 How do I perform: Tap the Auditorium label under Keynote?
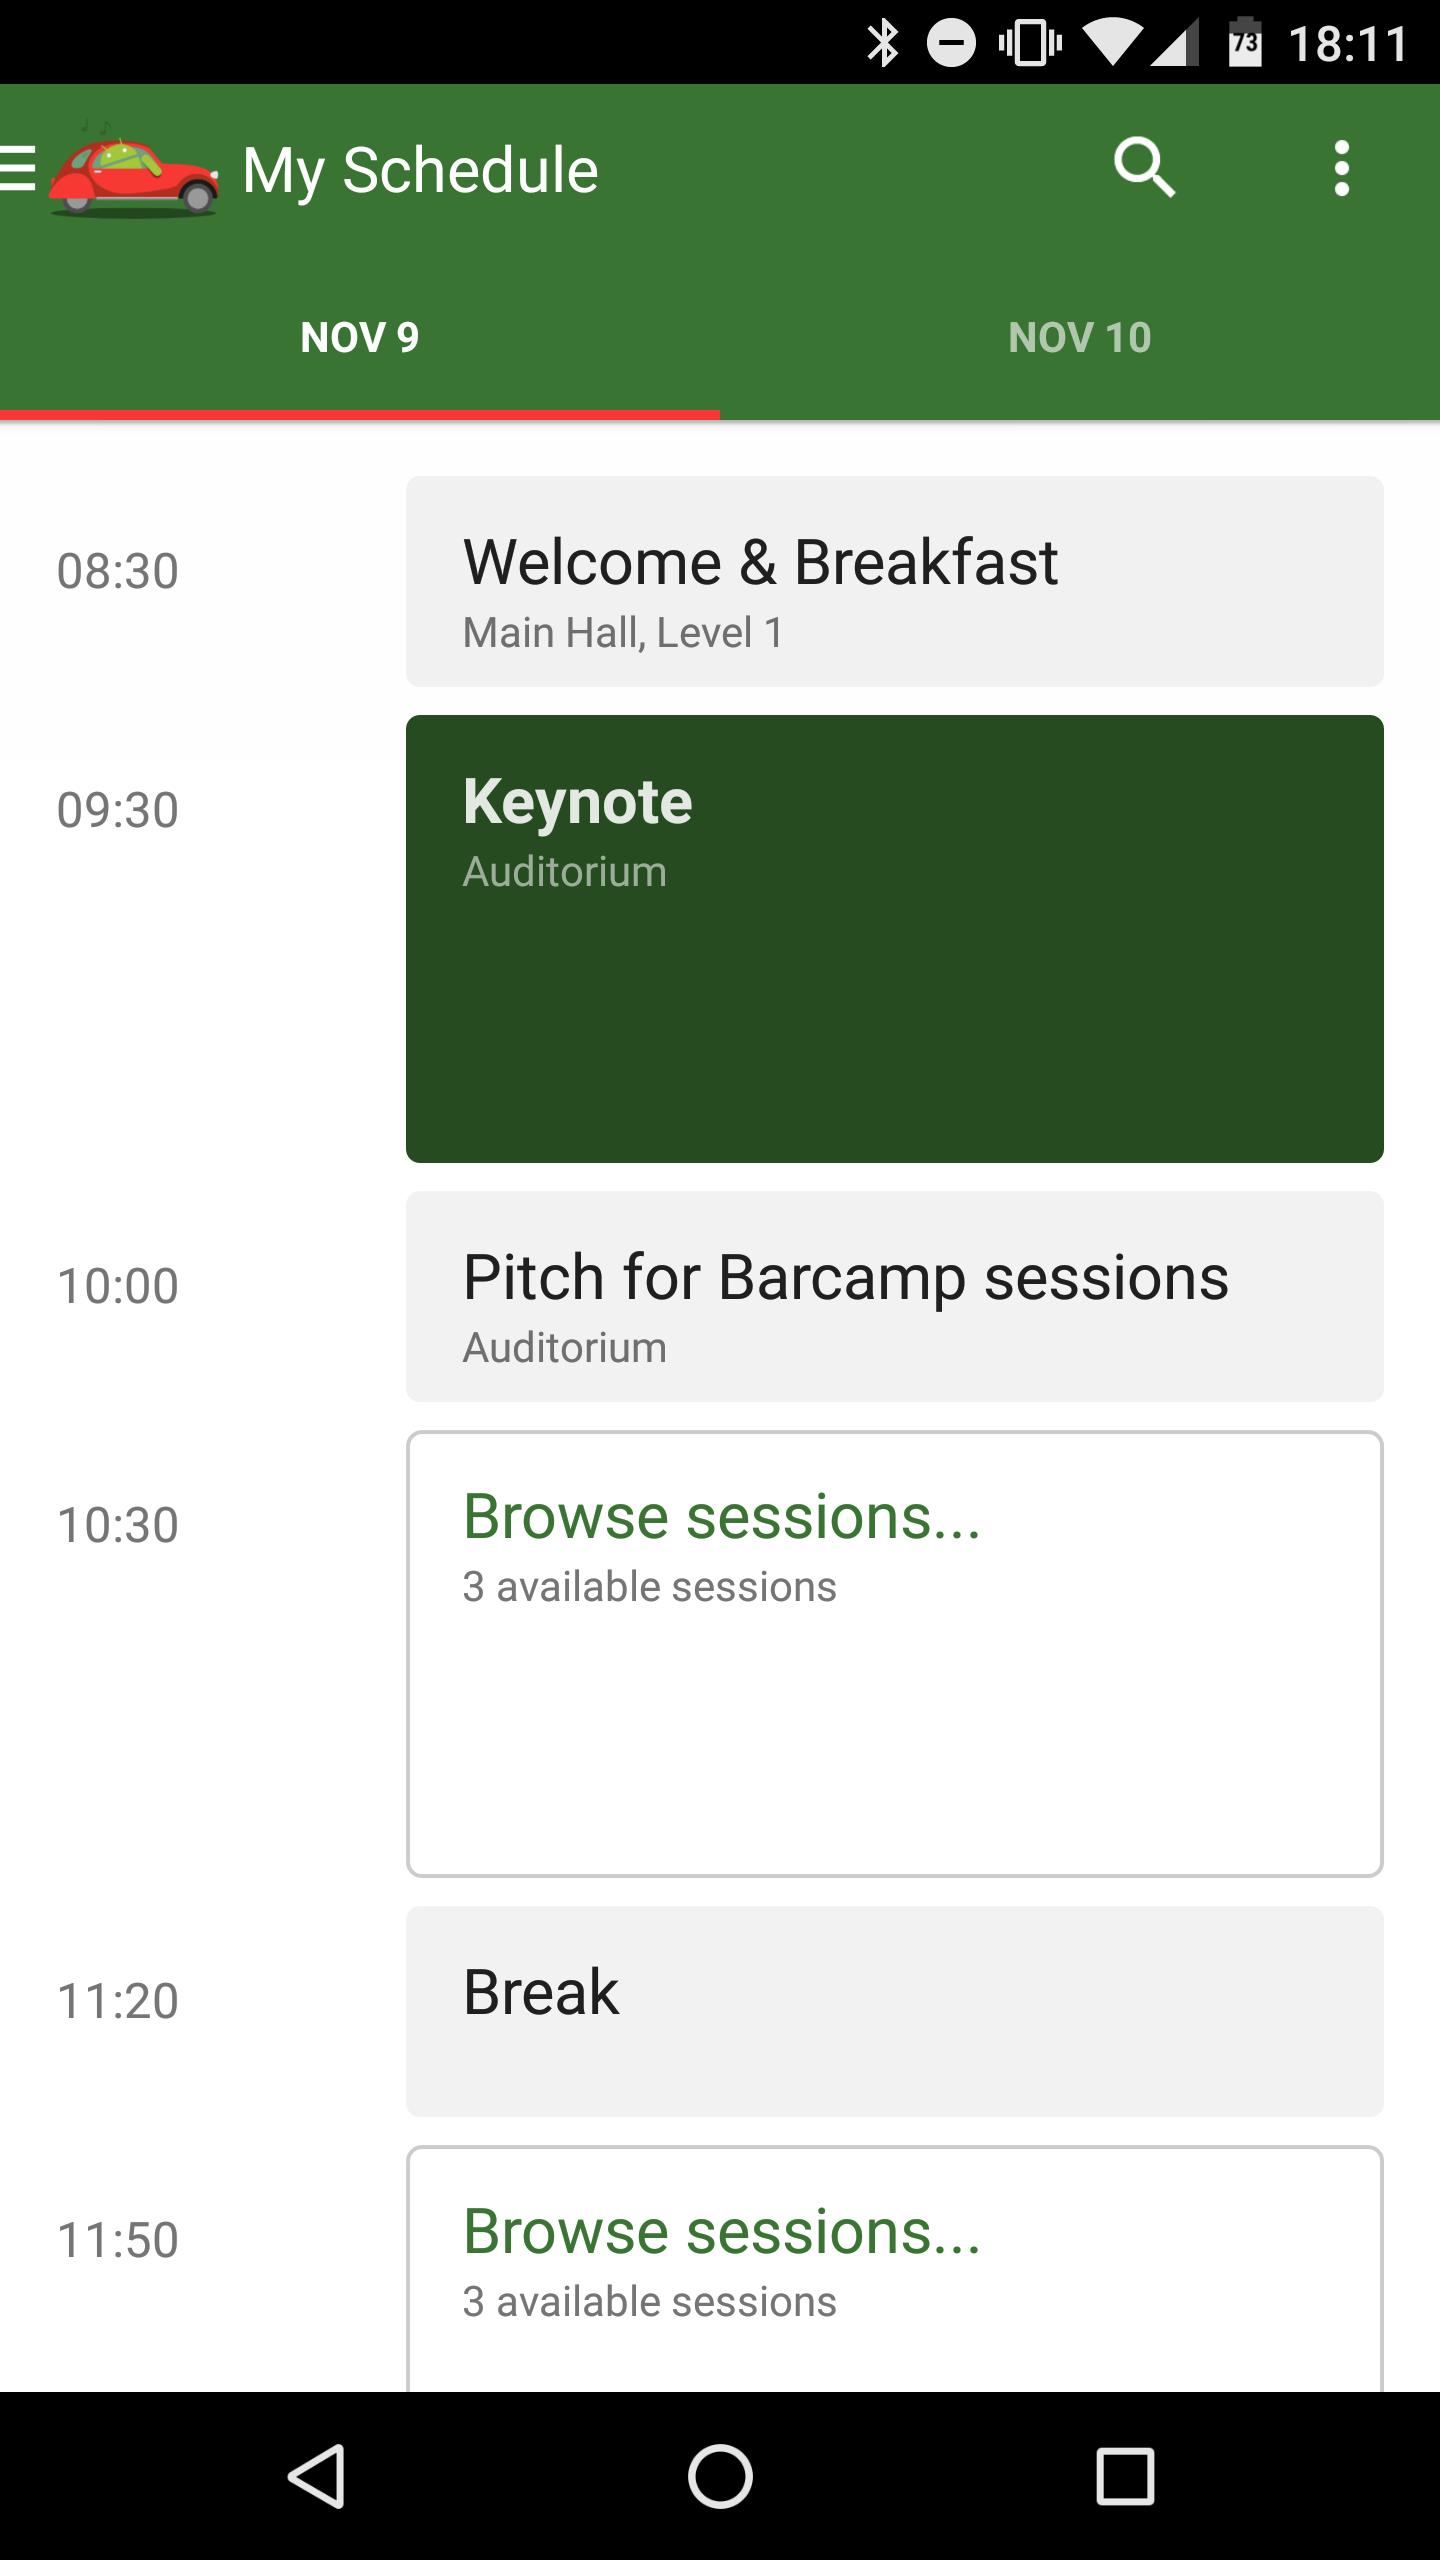(x=565, y=870)
